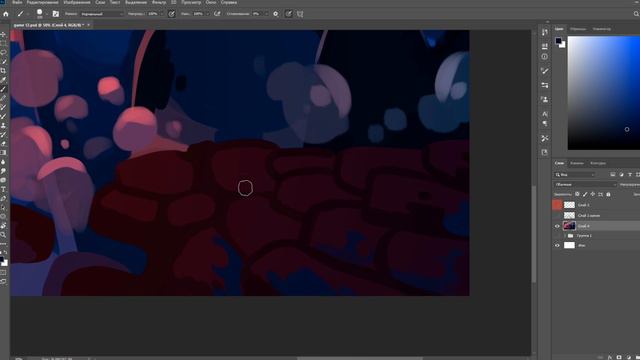Open the layer filter type dropdown
Image resolution: width=640 pixels, height=360 pixels.
coord(575,175)
